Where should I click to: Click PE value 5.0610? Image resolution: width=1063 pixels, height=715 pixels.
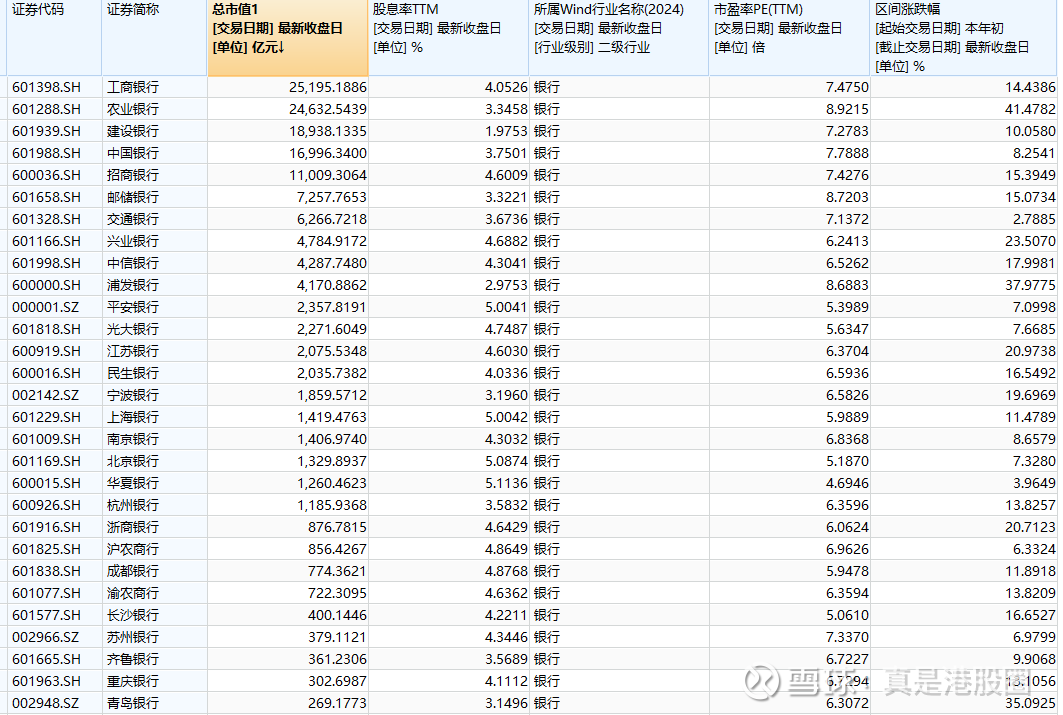tap(847, 615)
